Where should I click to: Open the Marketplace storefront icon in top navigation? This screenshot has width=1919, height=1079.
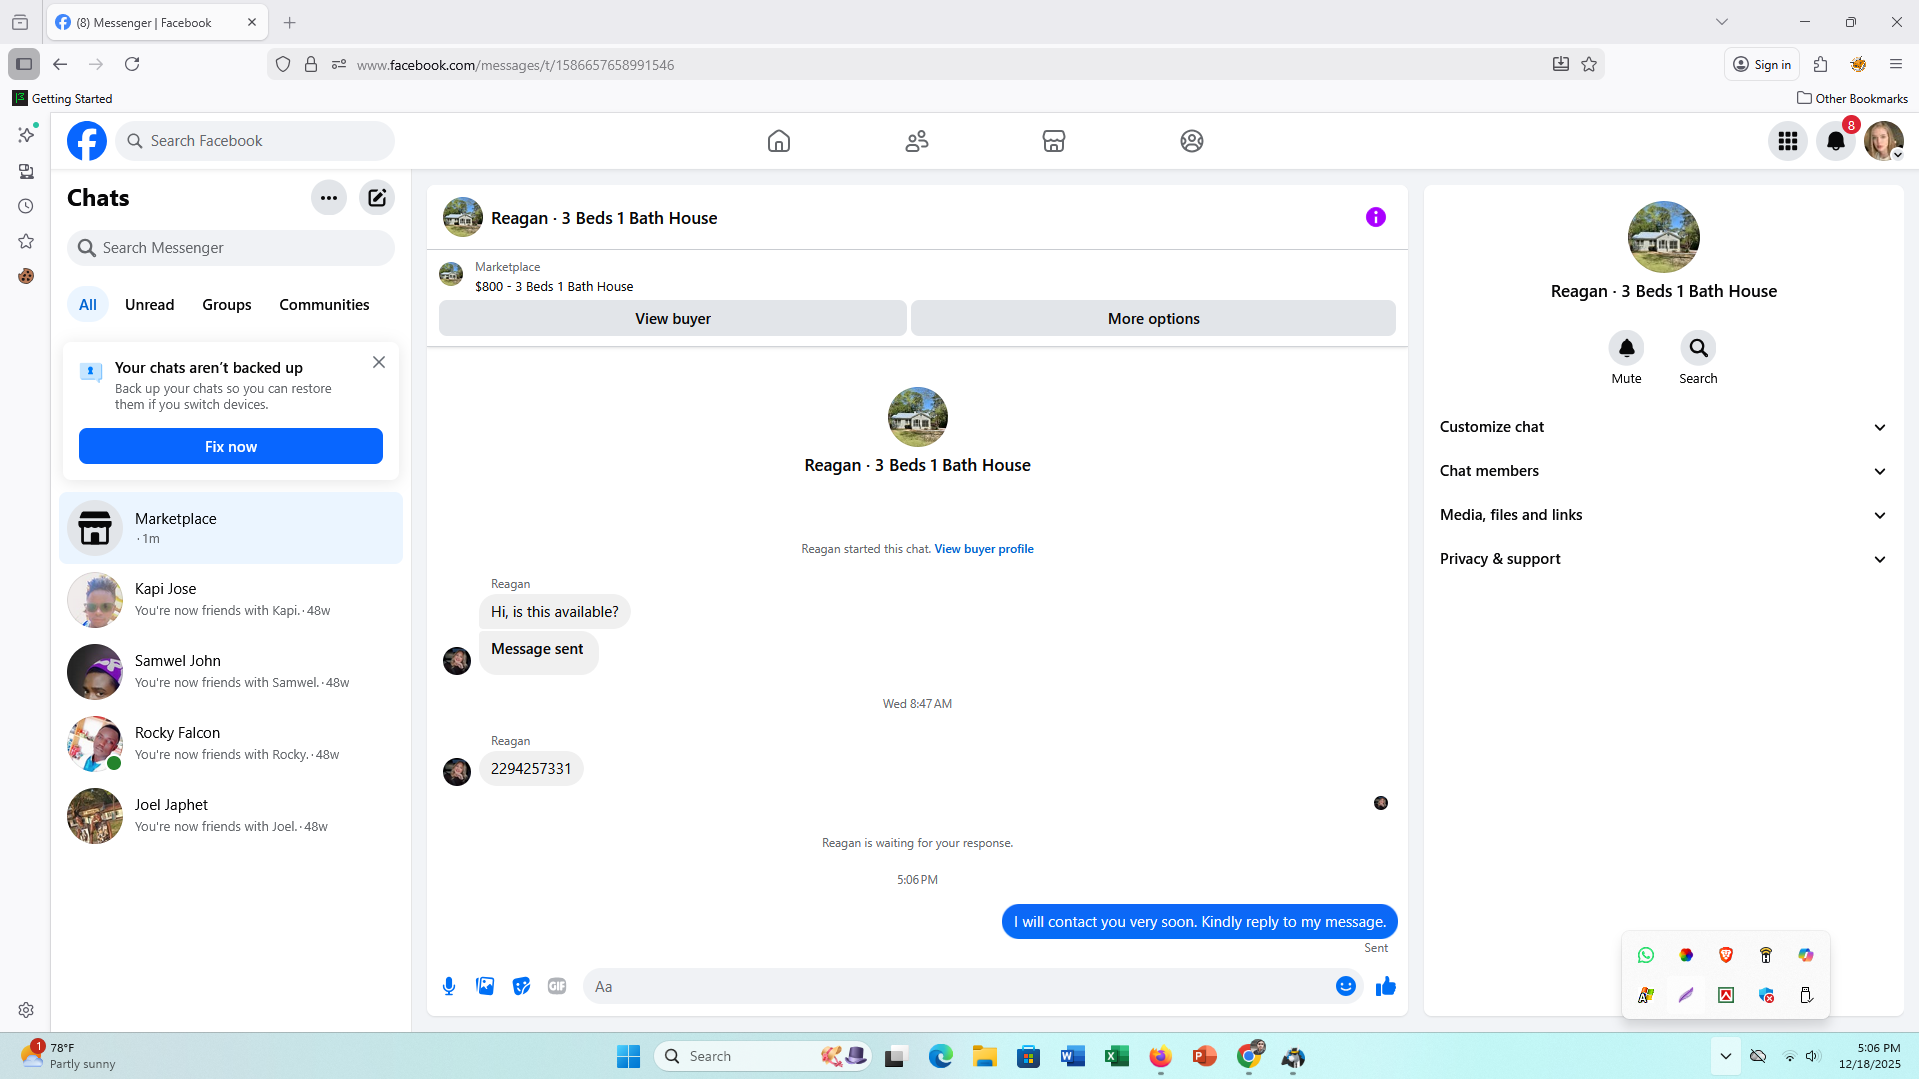(1054, 141)
